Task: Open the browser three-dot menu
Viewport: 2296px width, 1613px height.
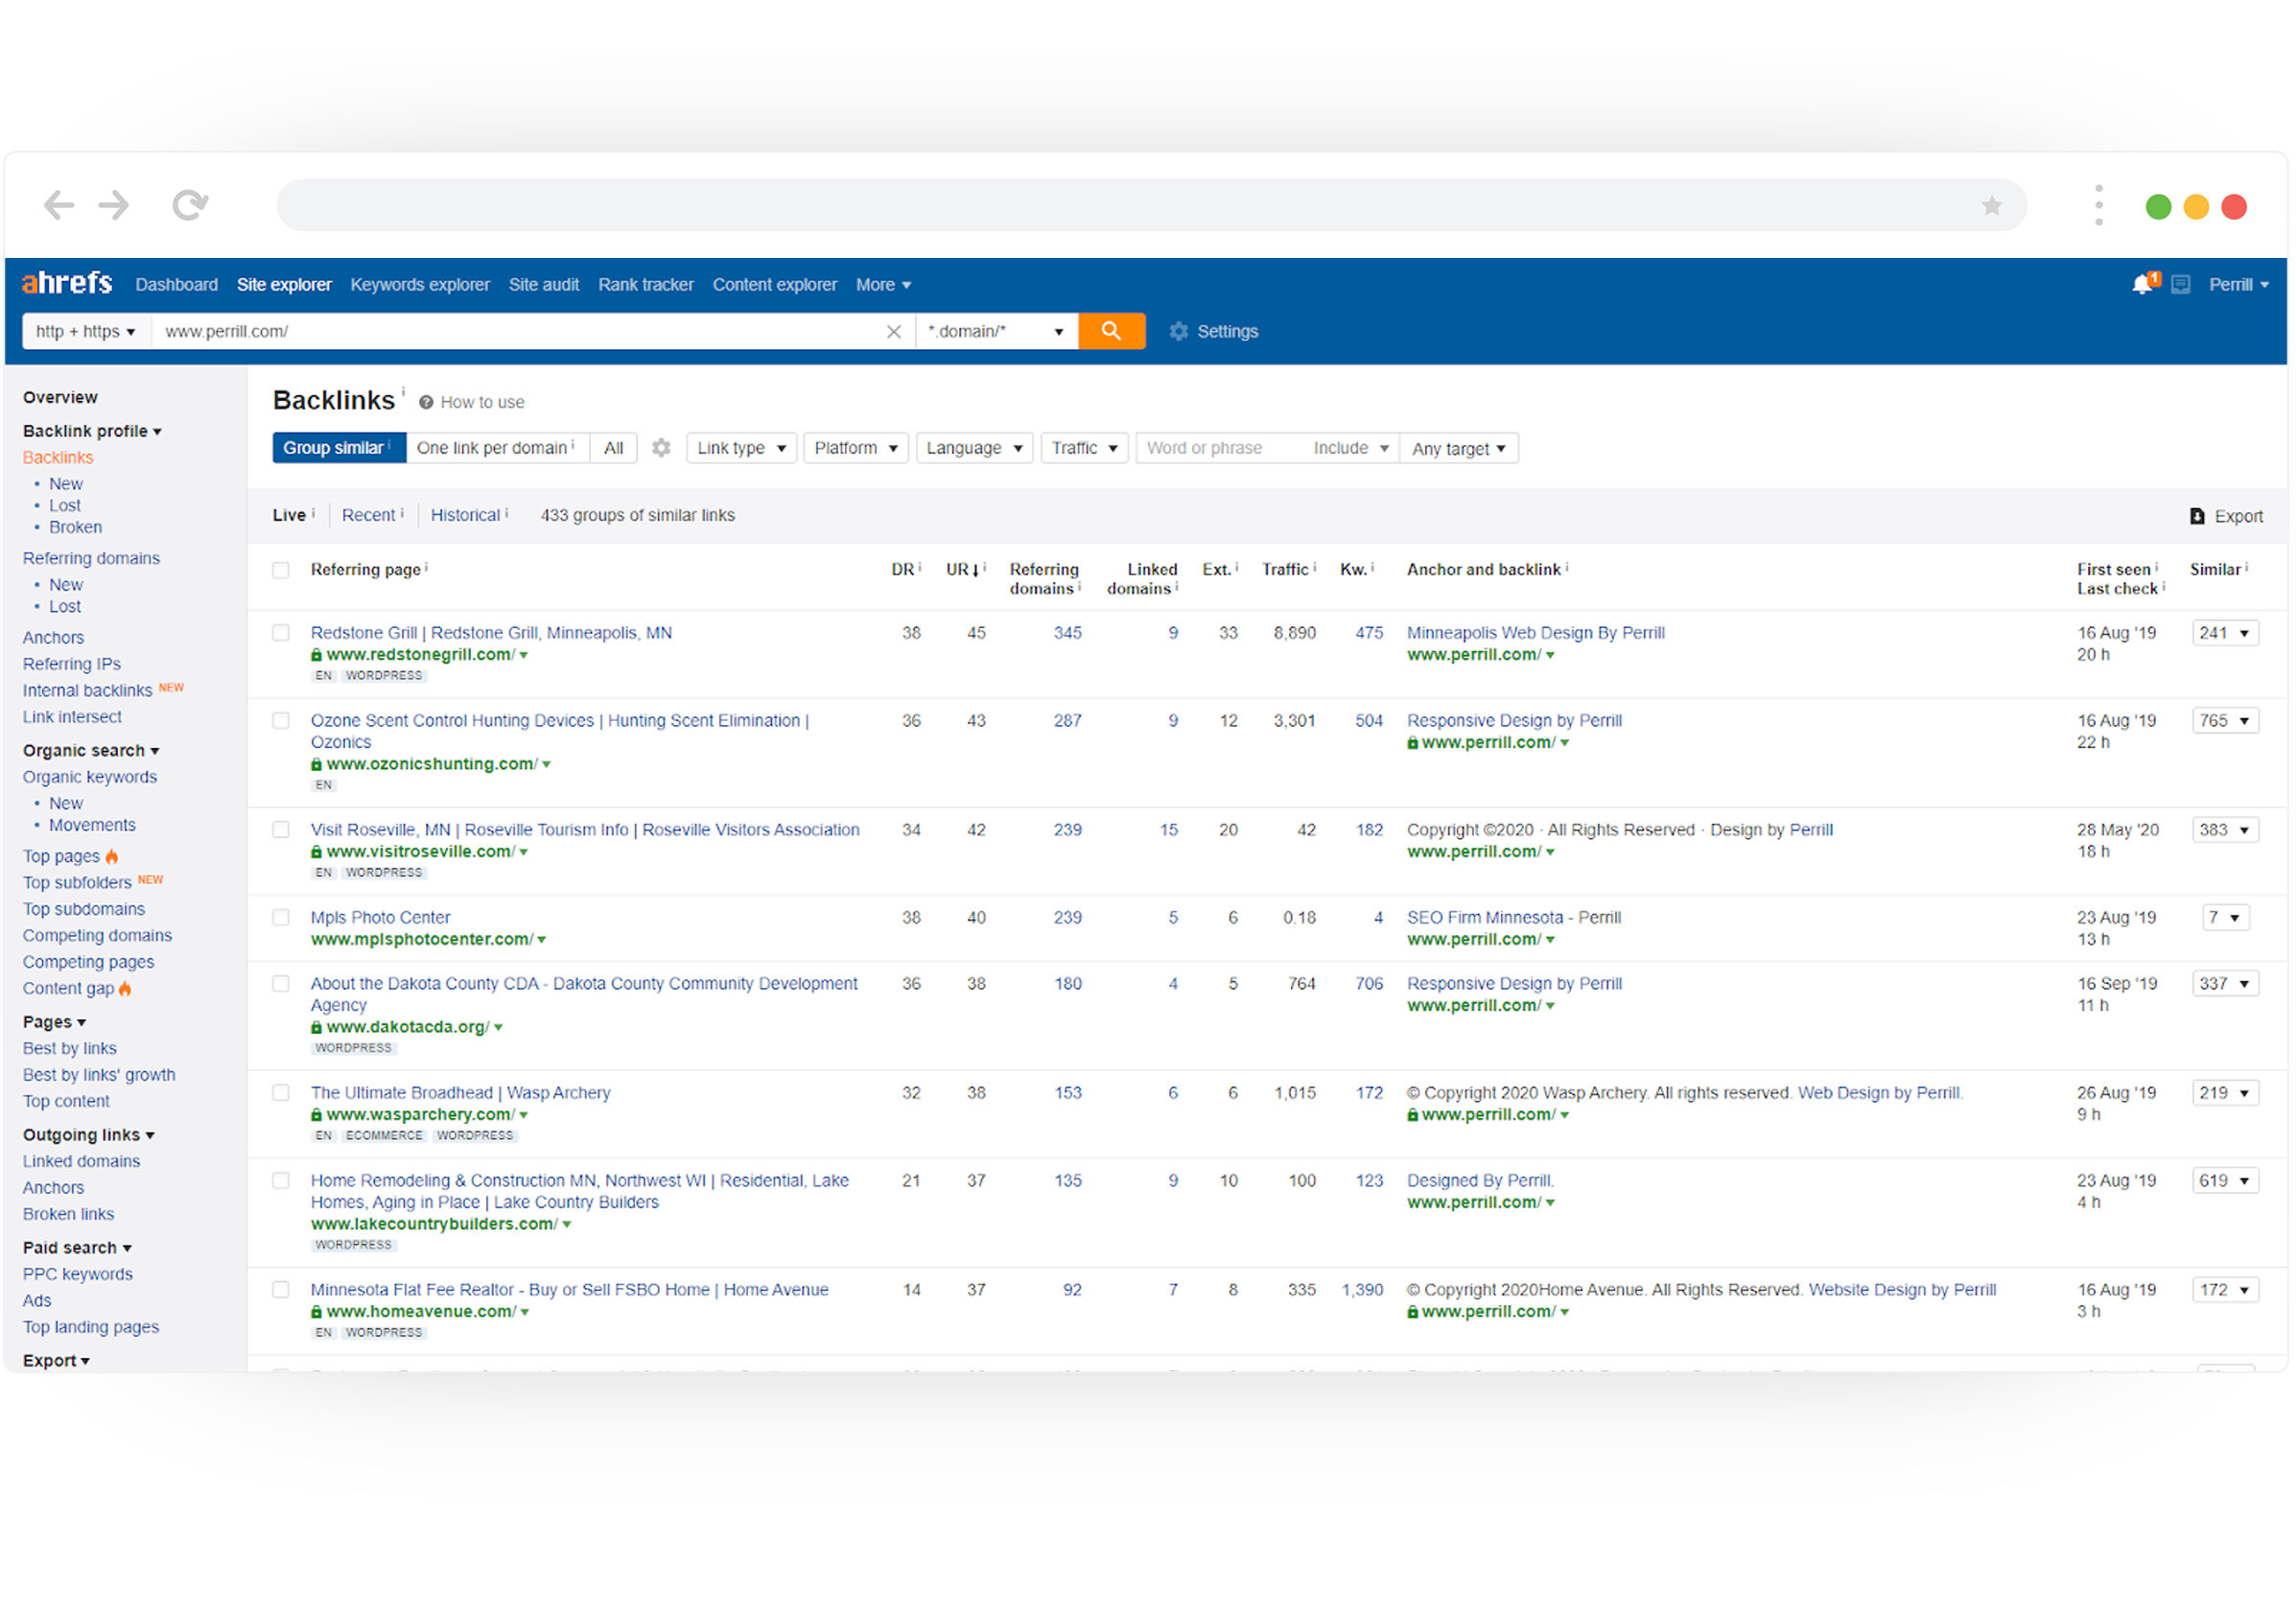Action: 2098,205
